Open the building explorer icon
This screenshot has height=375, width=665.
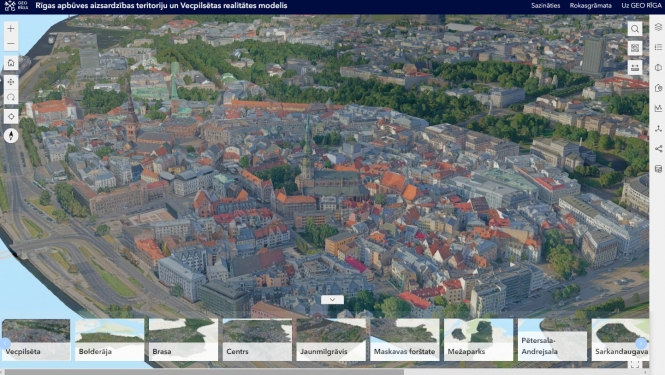click(x=658, y=88)
